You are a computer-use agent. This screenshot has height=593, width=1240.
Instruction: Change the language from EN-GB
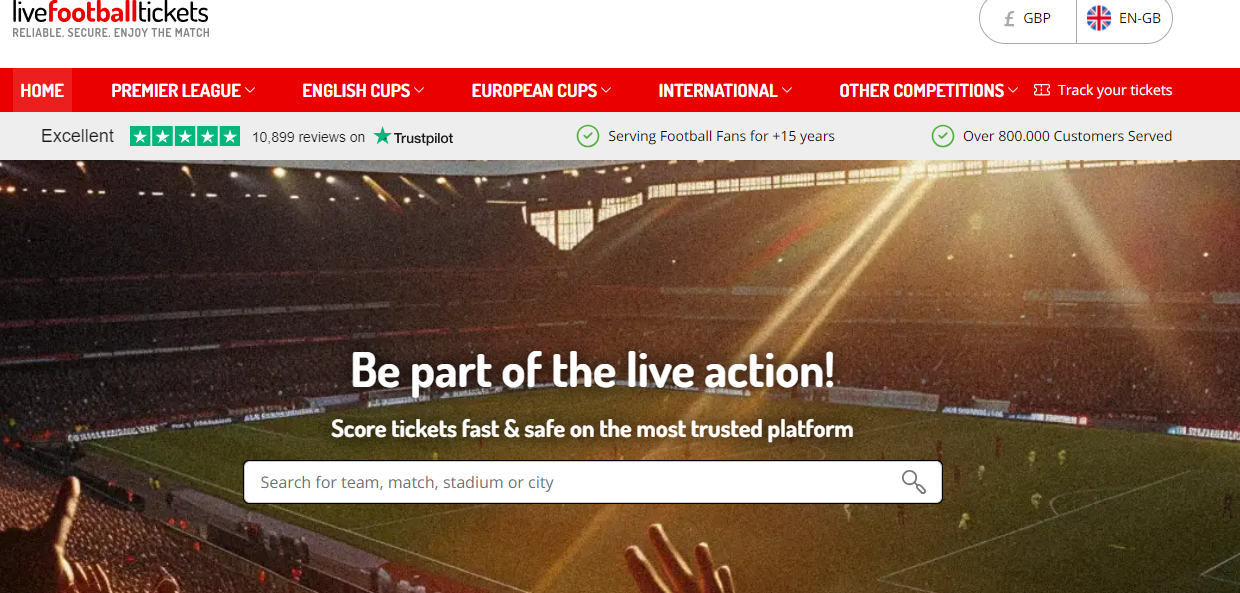pyautogui.click(x=1125, y=18)
